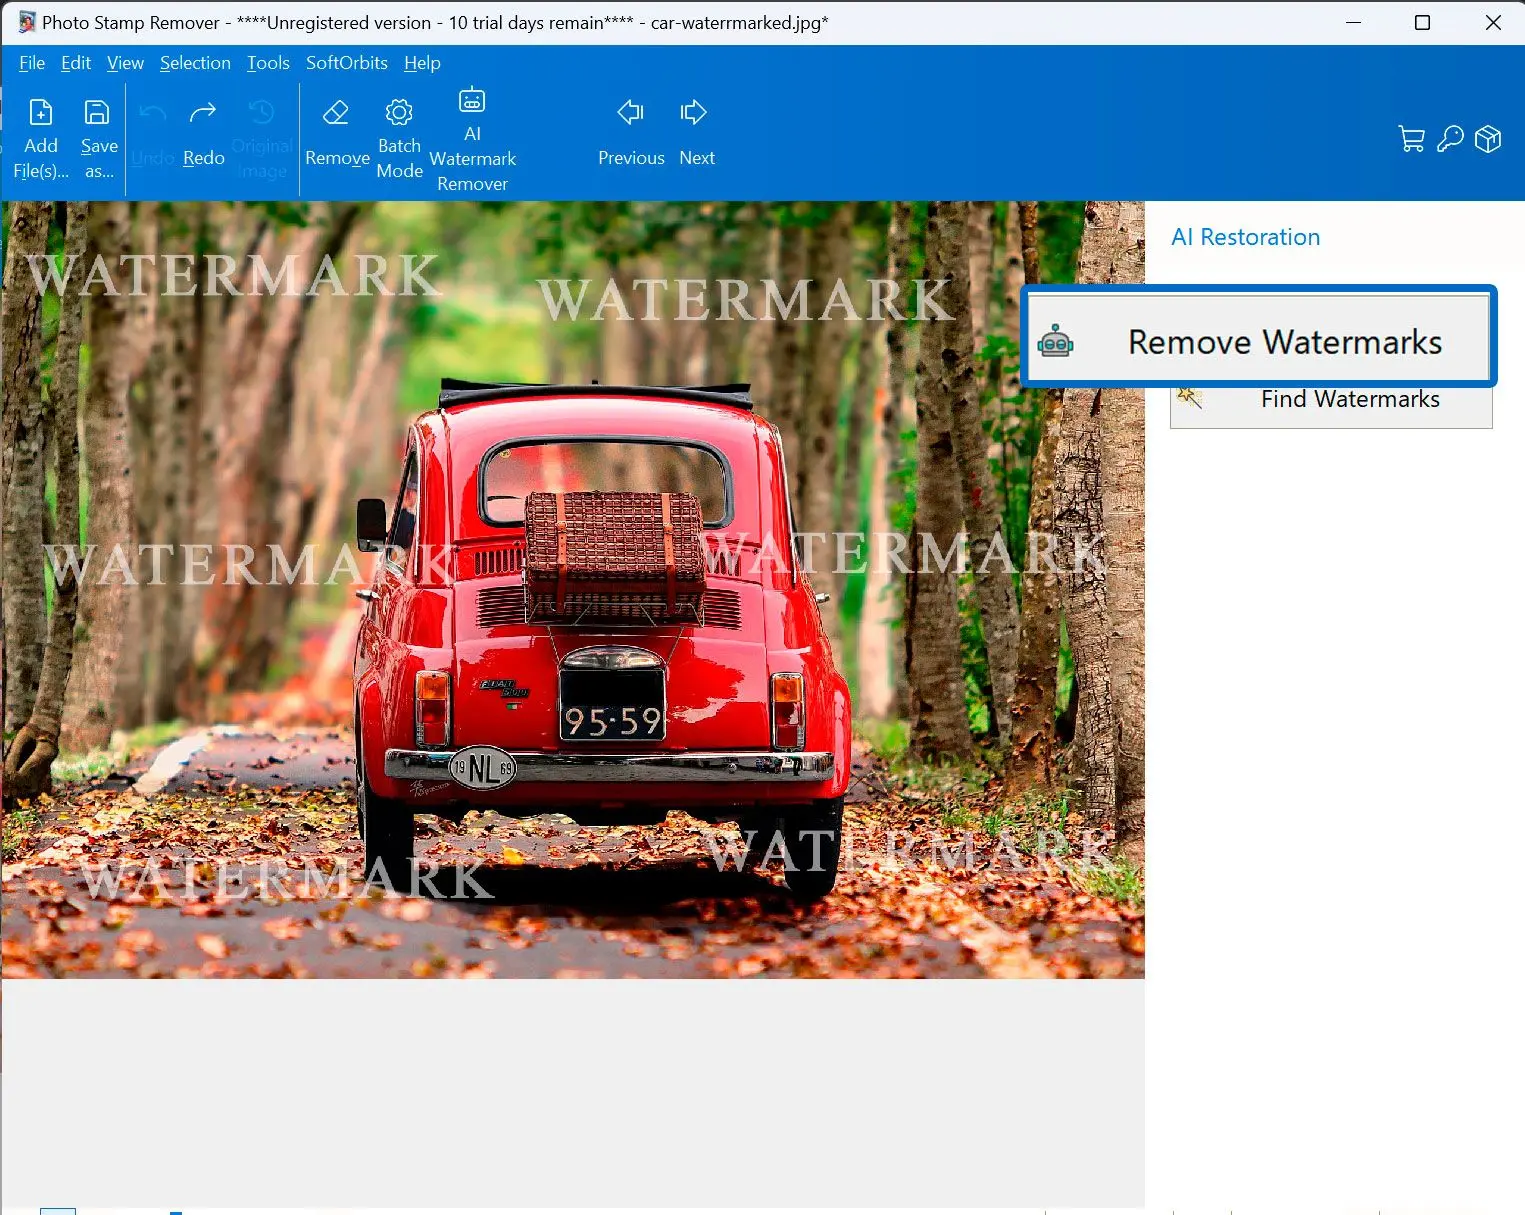Screen dimensions: 1525x1215
Task: Launch the AI Watermark Remover tool
Action: pyautogui.click(x=472, y=101)
